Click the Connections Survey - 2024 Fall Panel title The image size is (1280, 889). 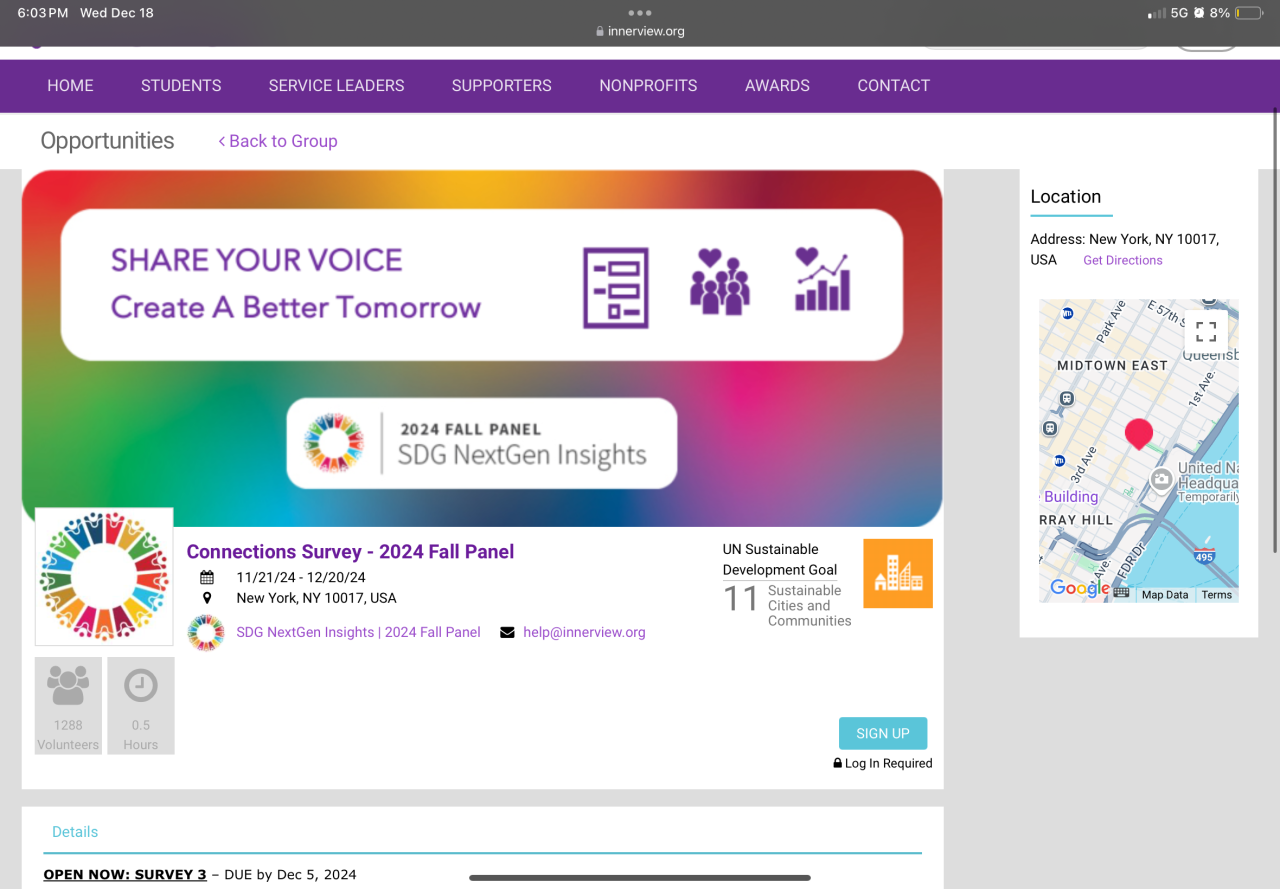click(x=350, y=551)
